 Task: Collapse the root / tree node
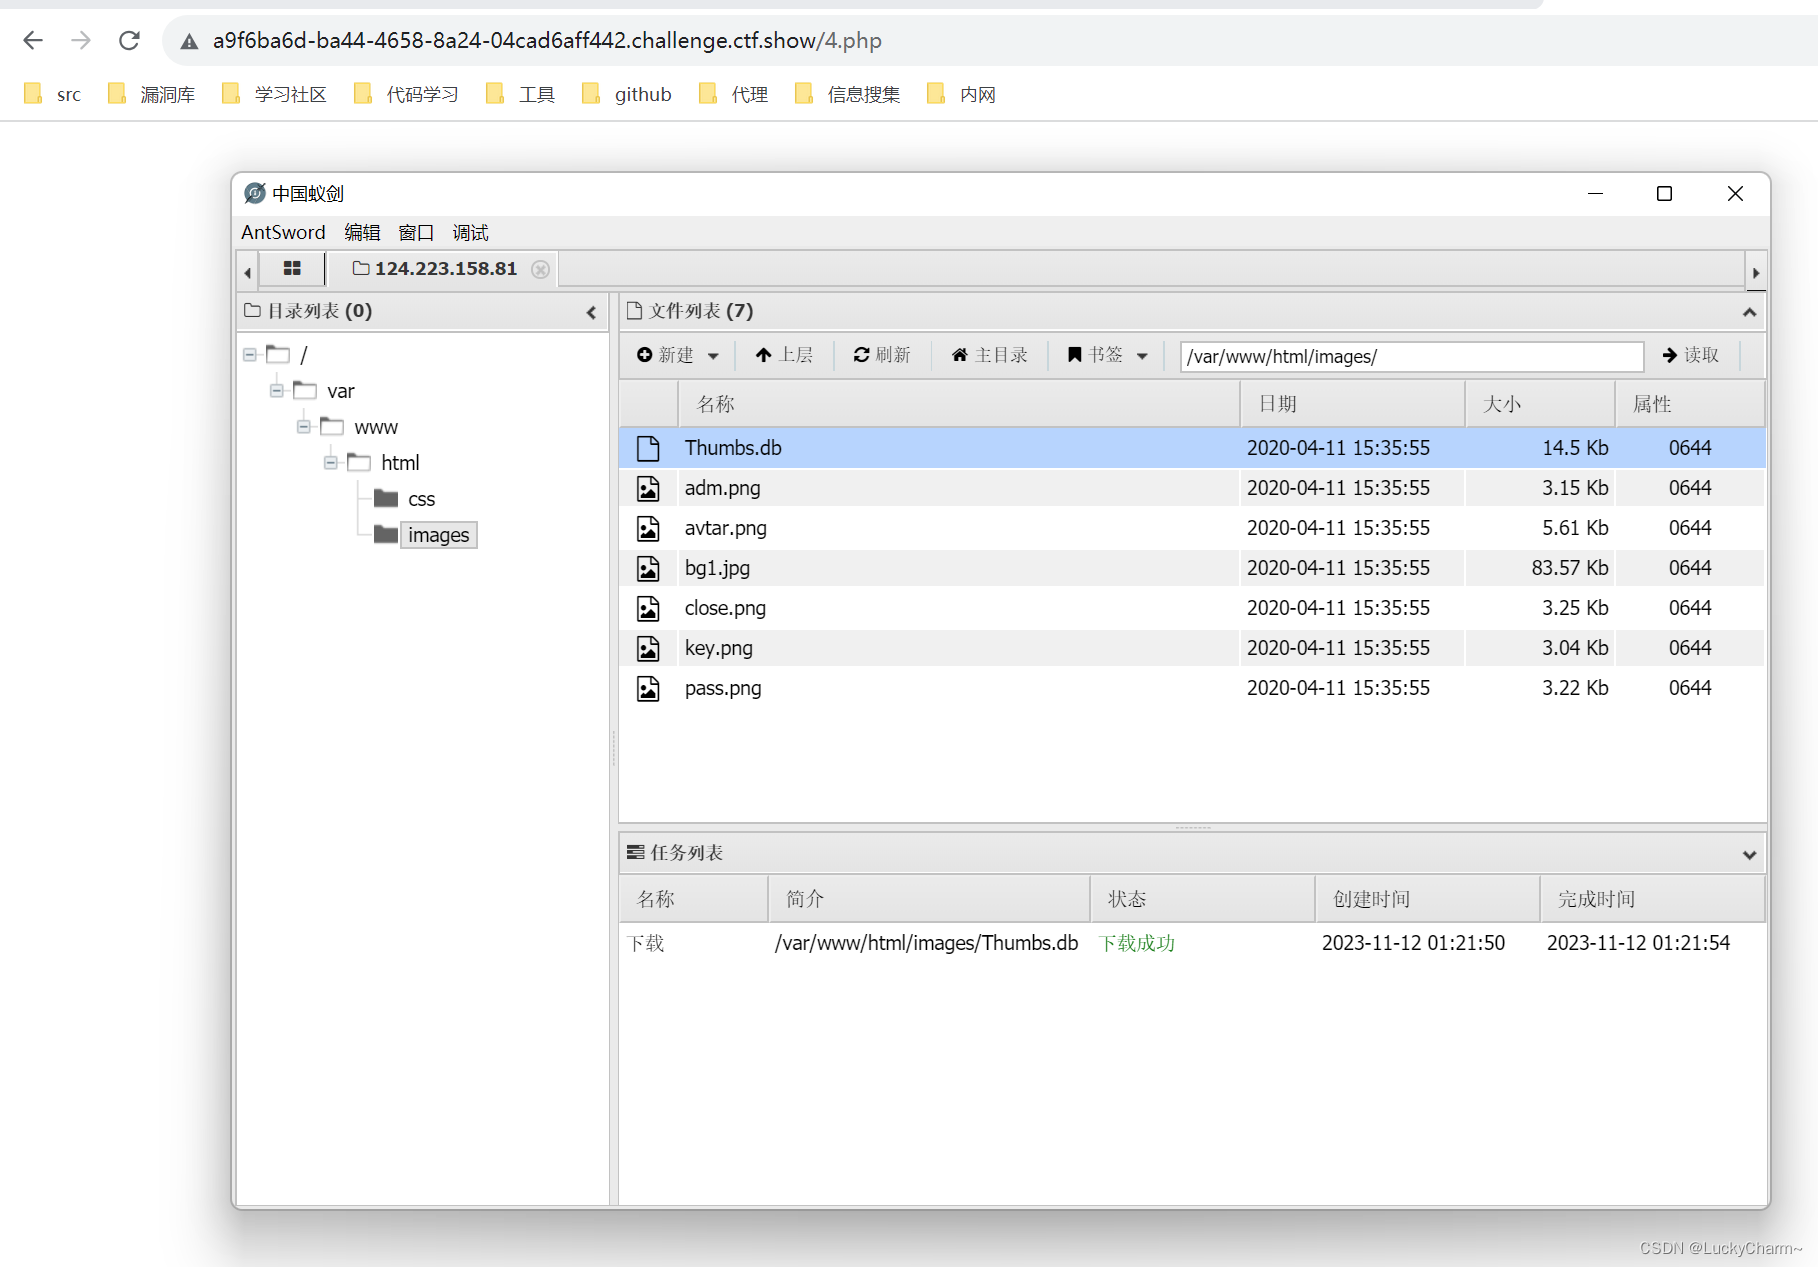(250, 355)
